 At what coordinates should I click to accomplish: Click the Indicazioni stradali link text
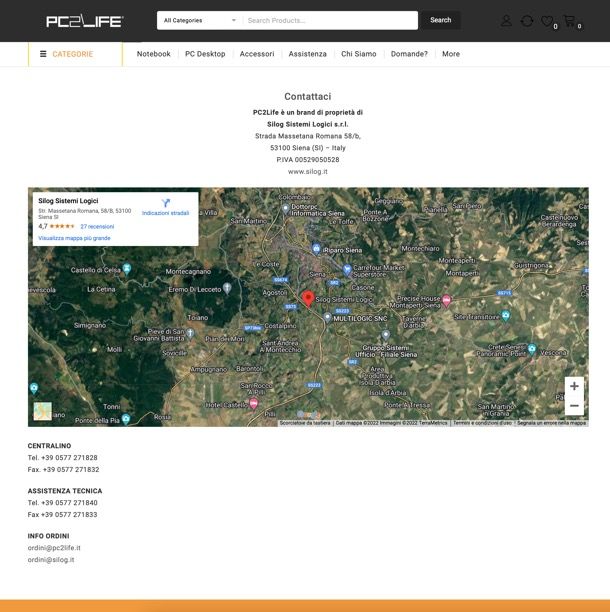coord(165,213)
